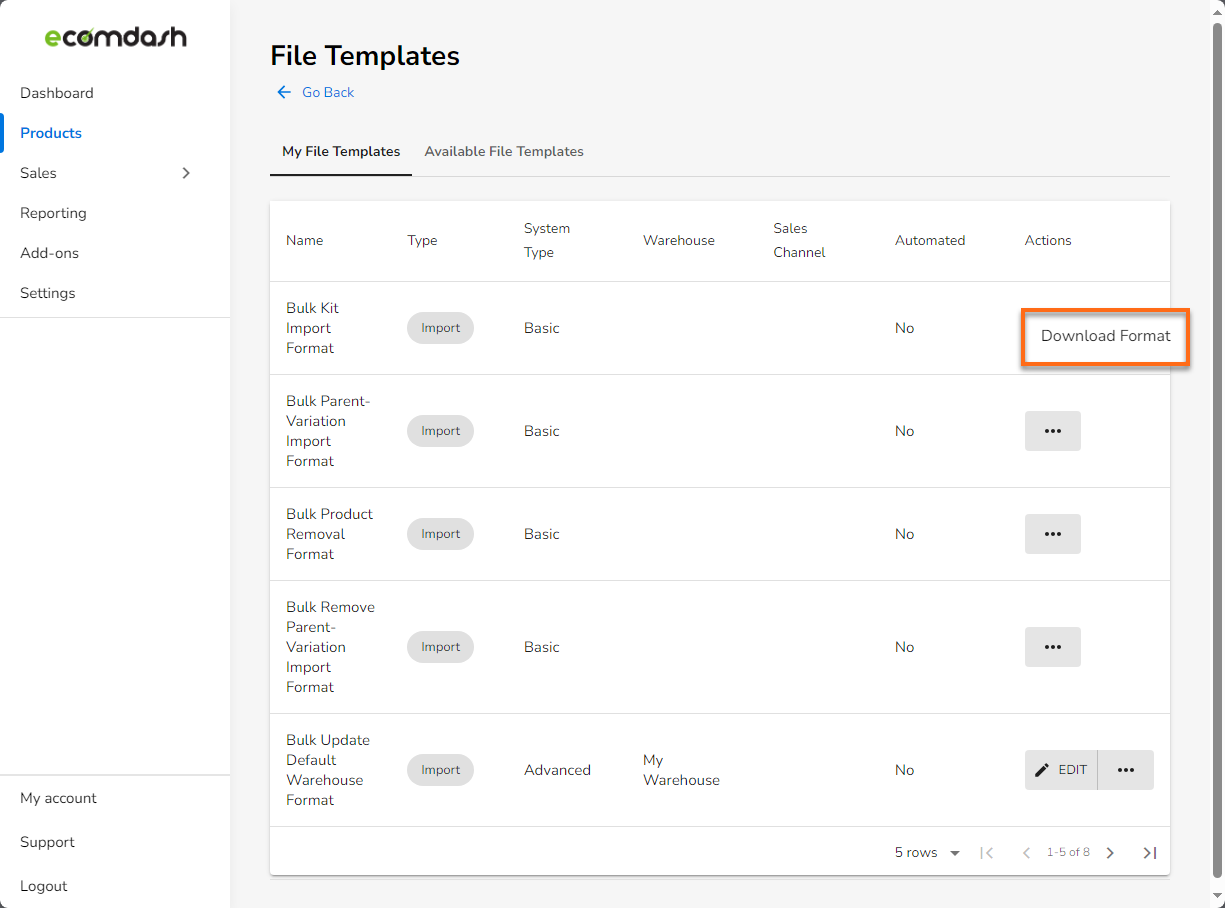Click the pencil Edit icon for Bulk Update Default Warehouse Format

point(1041,770)
